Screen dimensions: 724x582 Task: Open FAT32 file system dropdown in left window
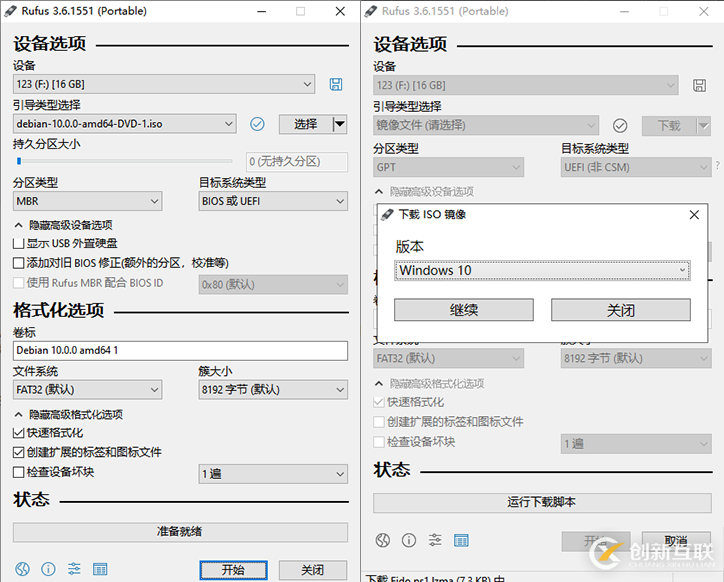point(87,390)
